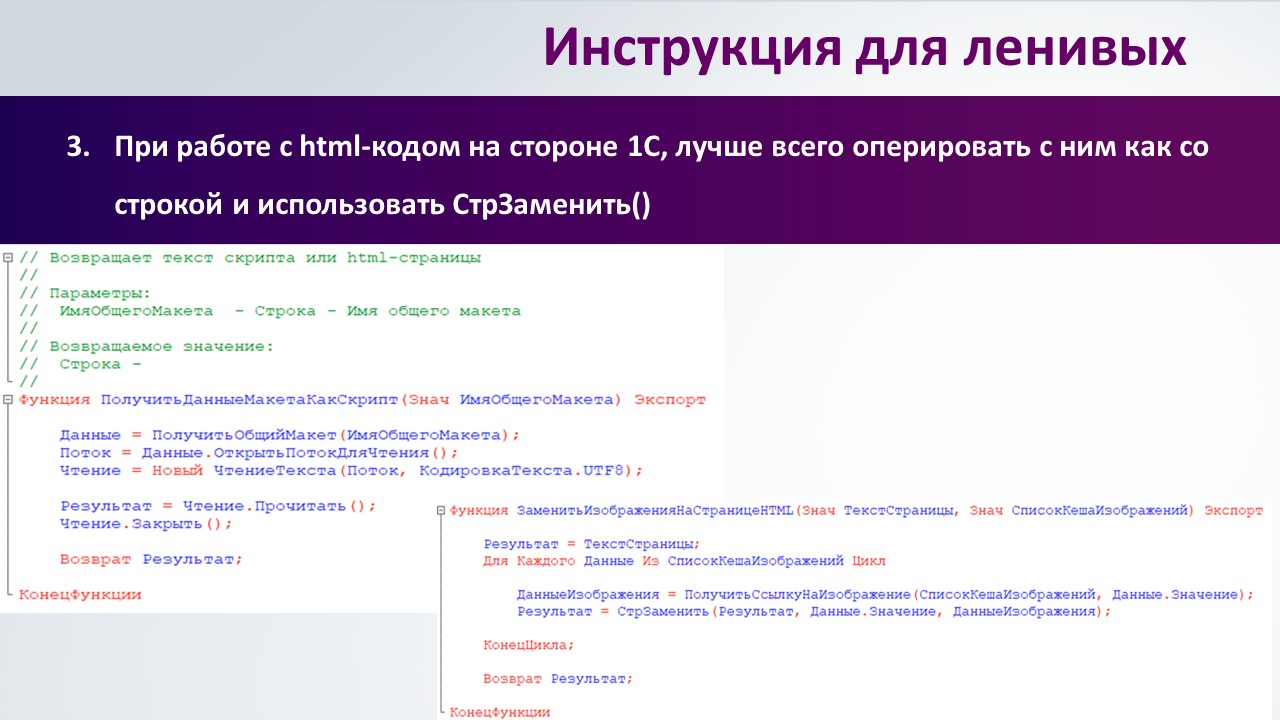Click comment '// Возвращает текст скрипта или html-страницы'
The image size is (1280, 720).
pyautogui.click(x=250, y=258)
